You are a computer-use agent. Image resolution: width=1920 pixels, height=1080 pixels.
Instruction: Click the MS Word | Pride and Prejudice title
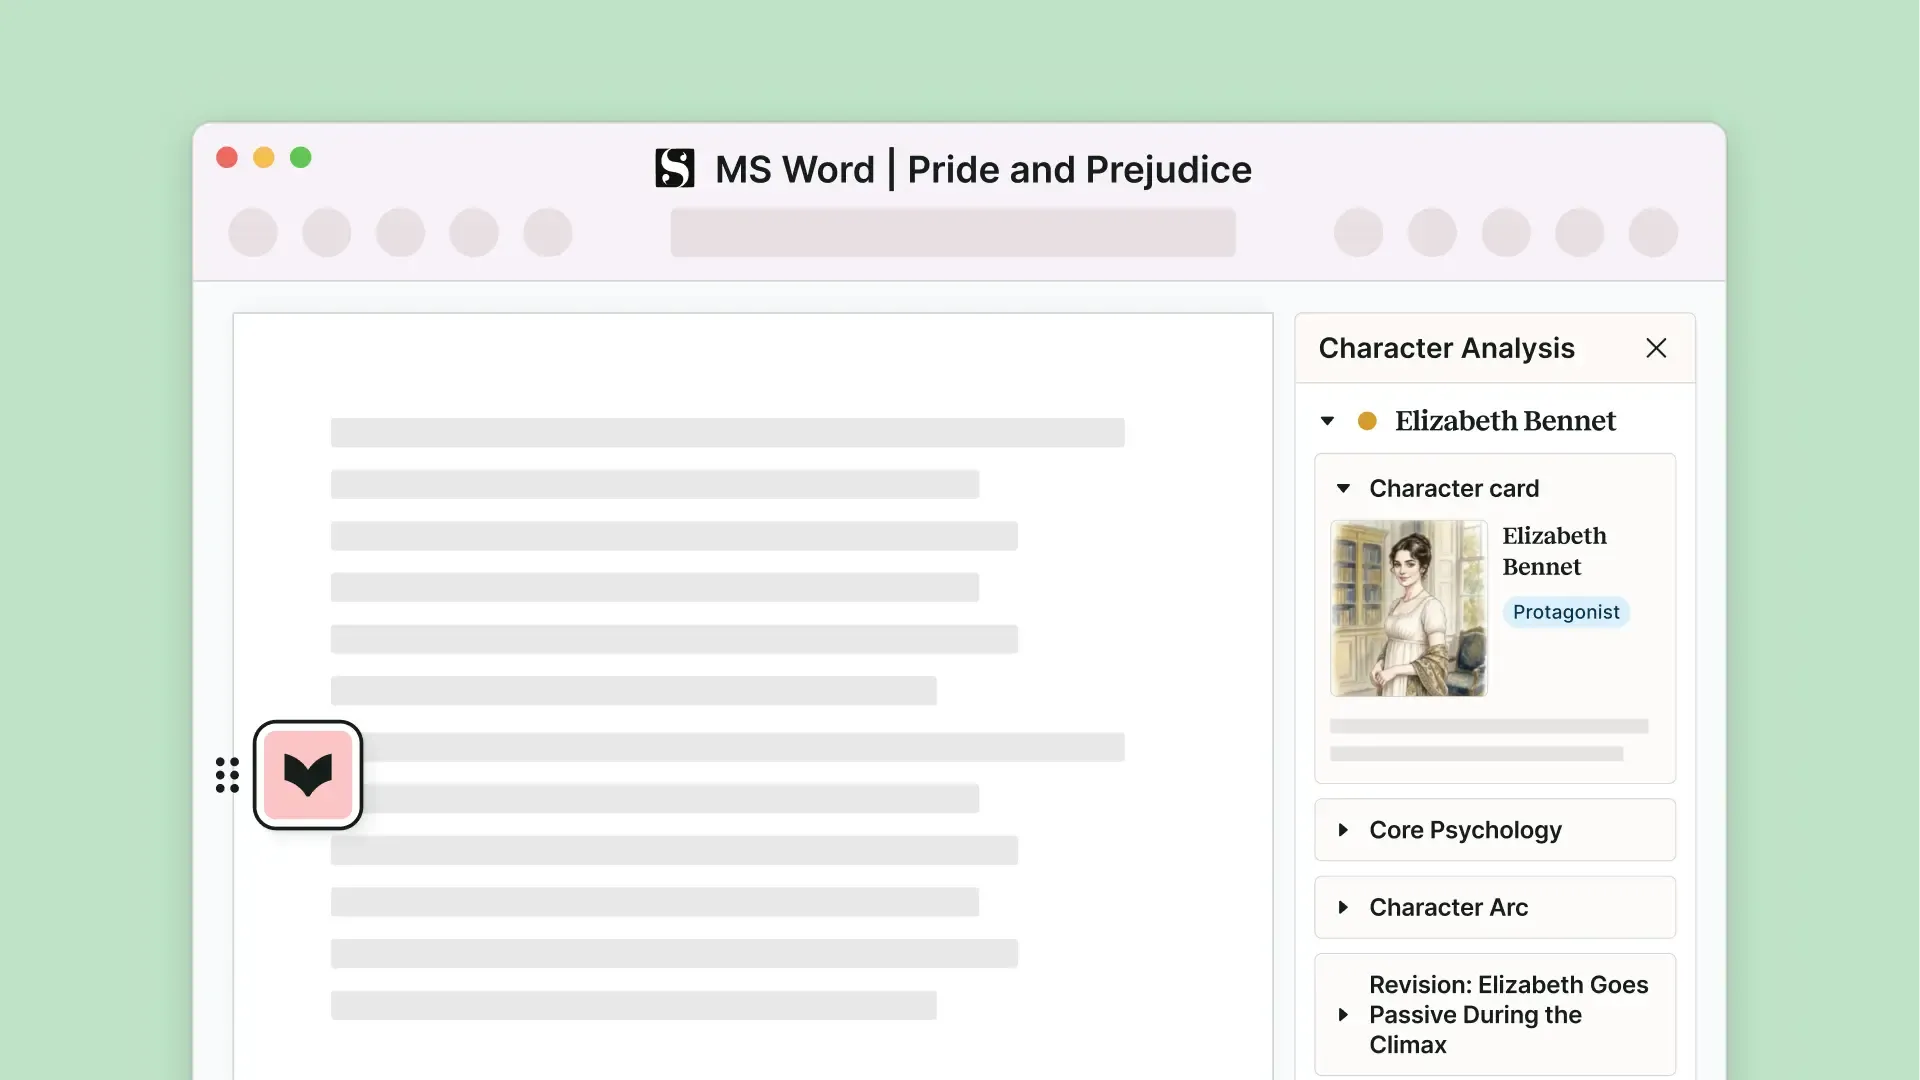tap(983, 169)
